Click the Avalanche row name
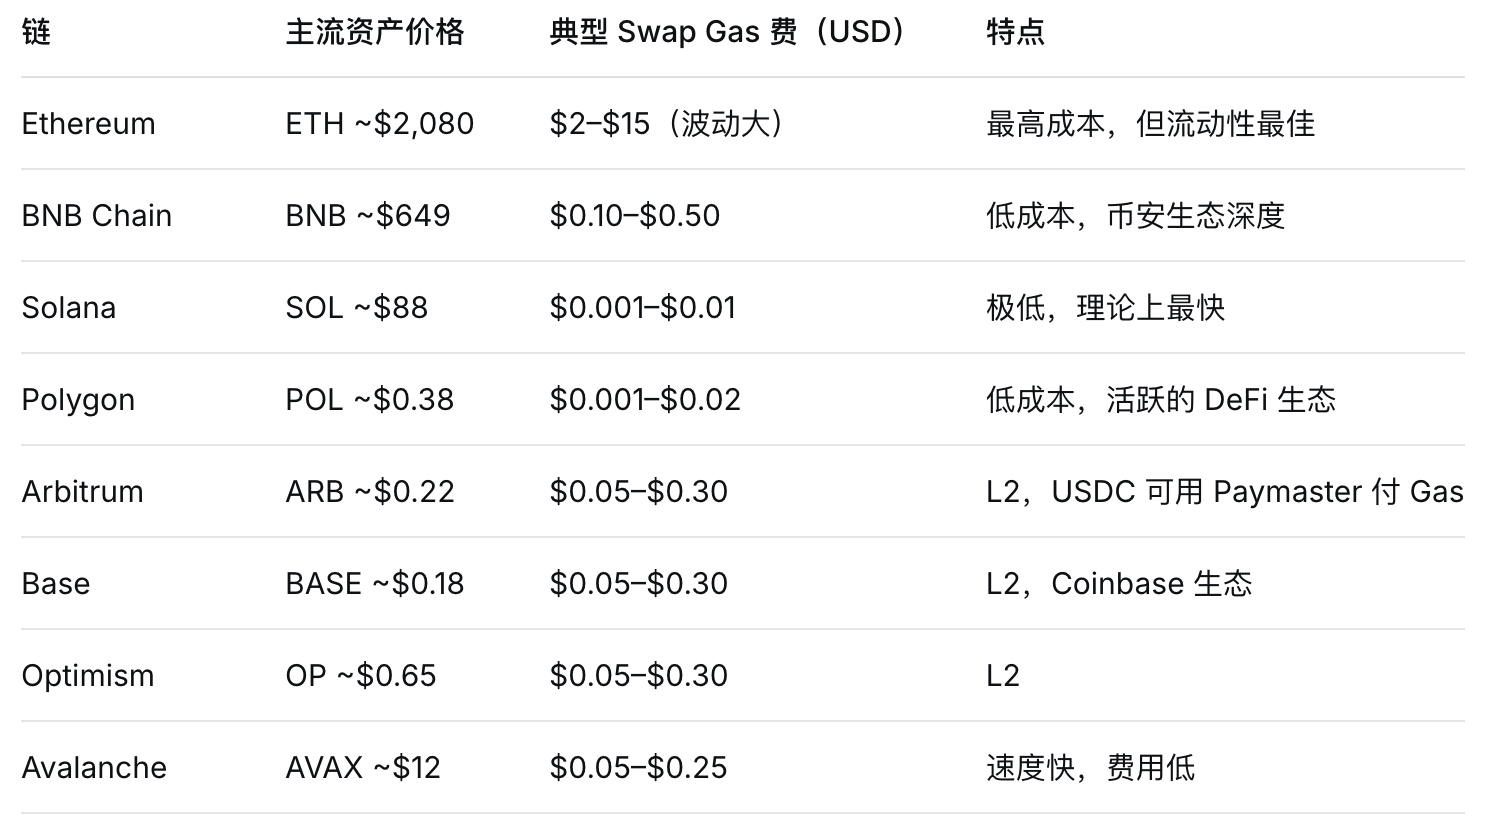Screen dimensions: 1494x820 (94, 768)
